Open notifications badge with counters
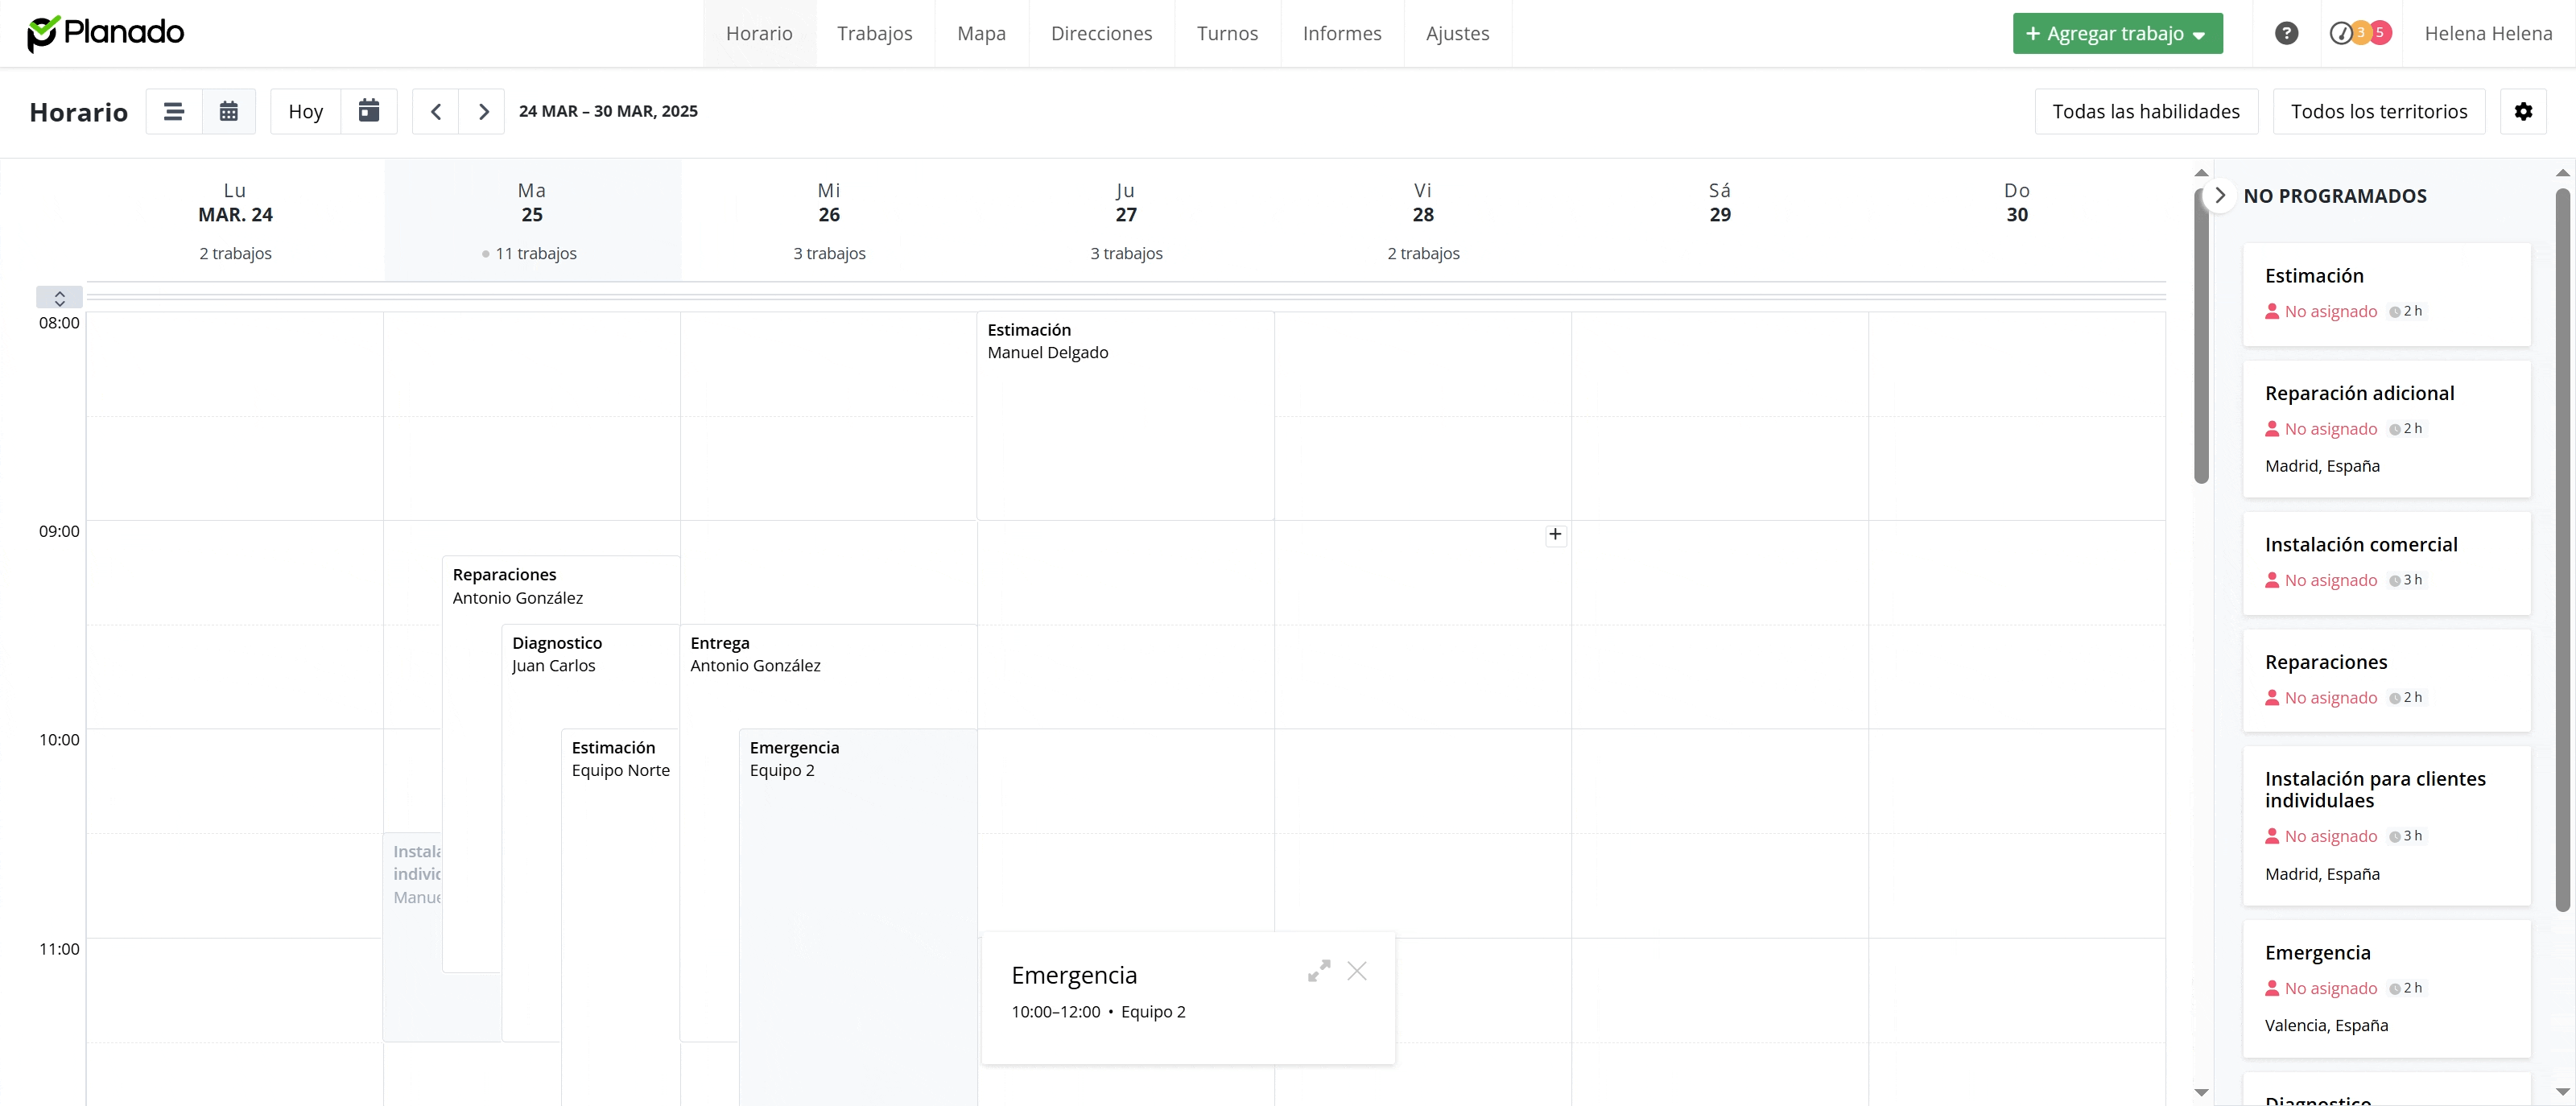 click(x=2361, y=33)
